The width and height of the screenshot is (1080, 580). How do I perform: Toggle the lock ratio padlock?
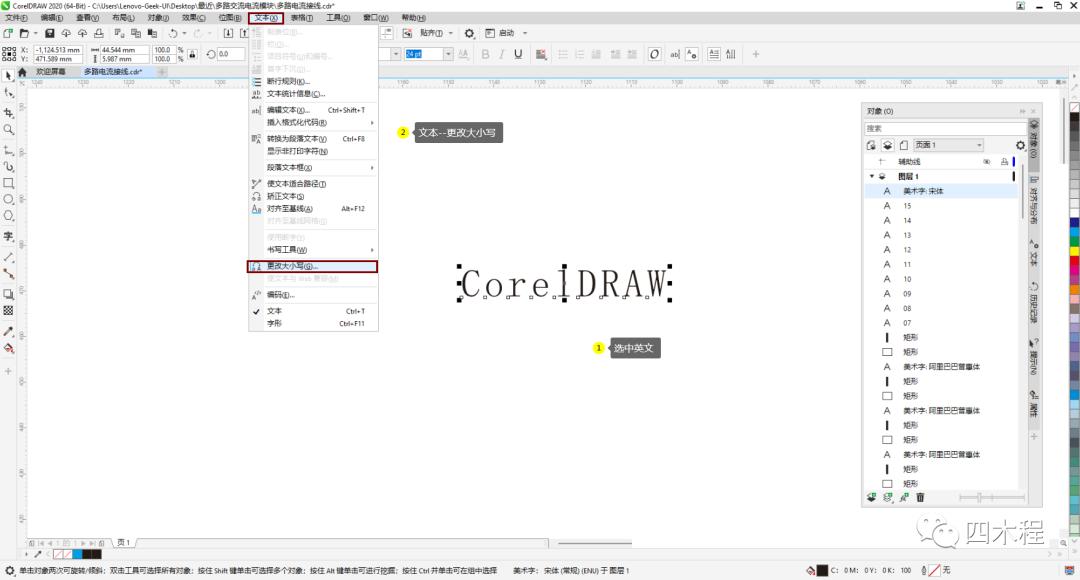point(192,54)
